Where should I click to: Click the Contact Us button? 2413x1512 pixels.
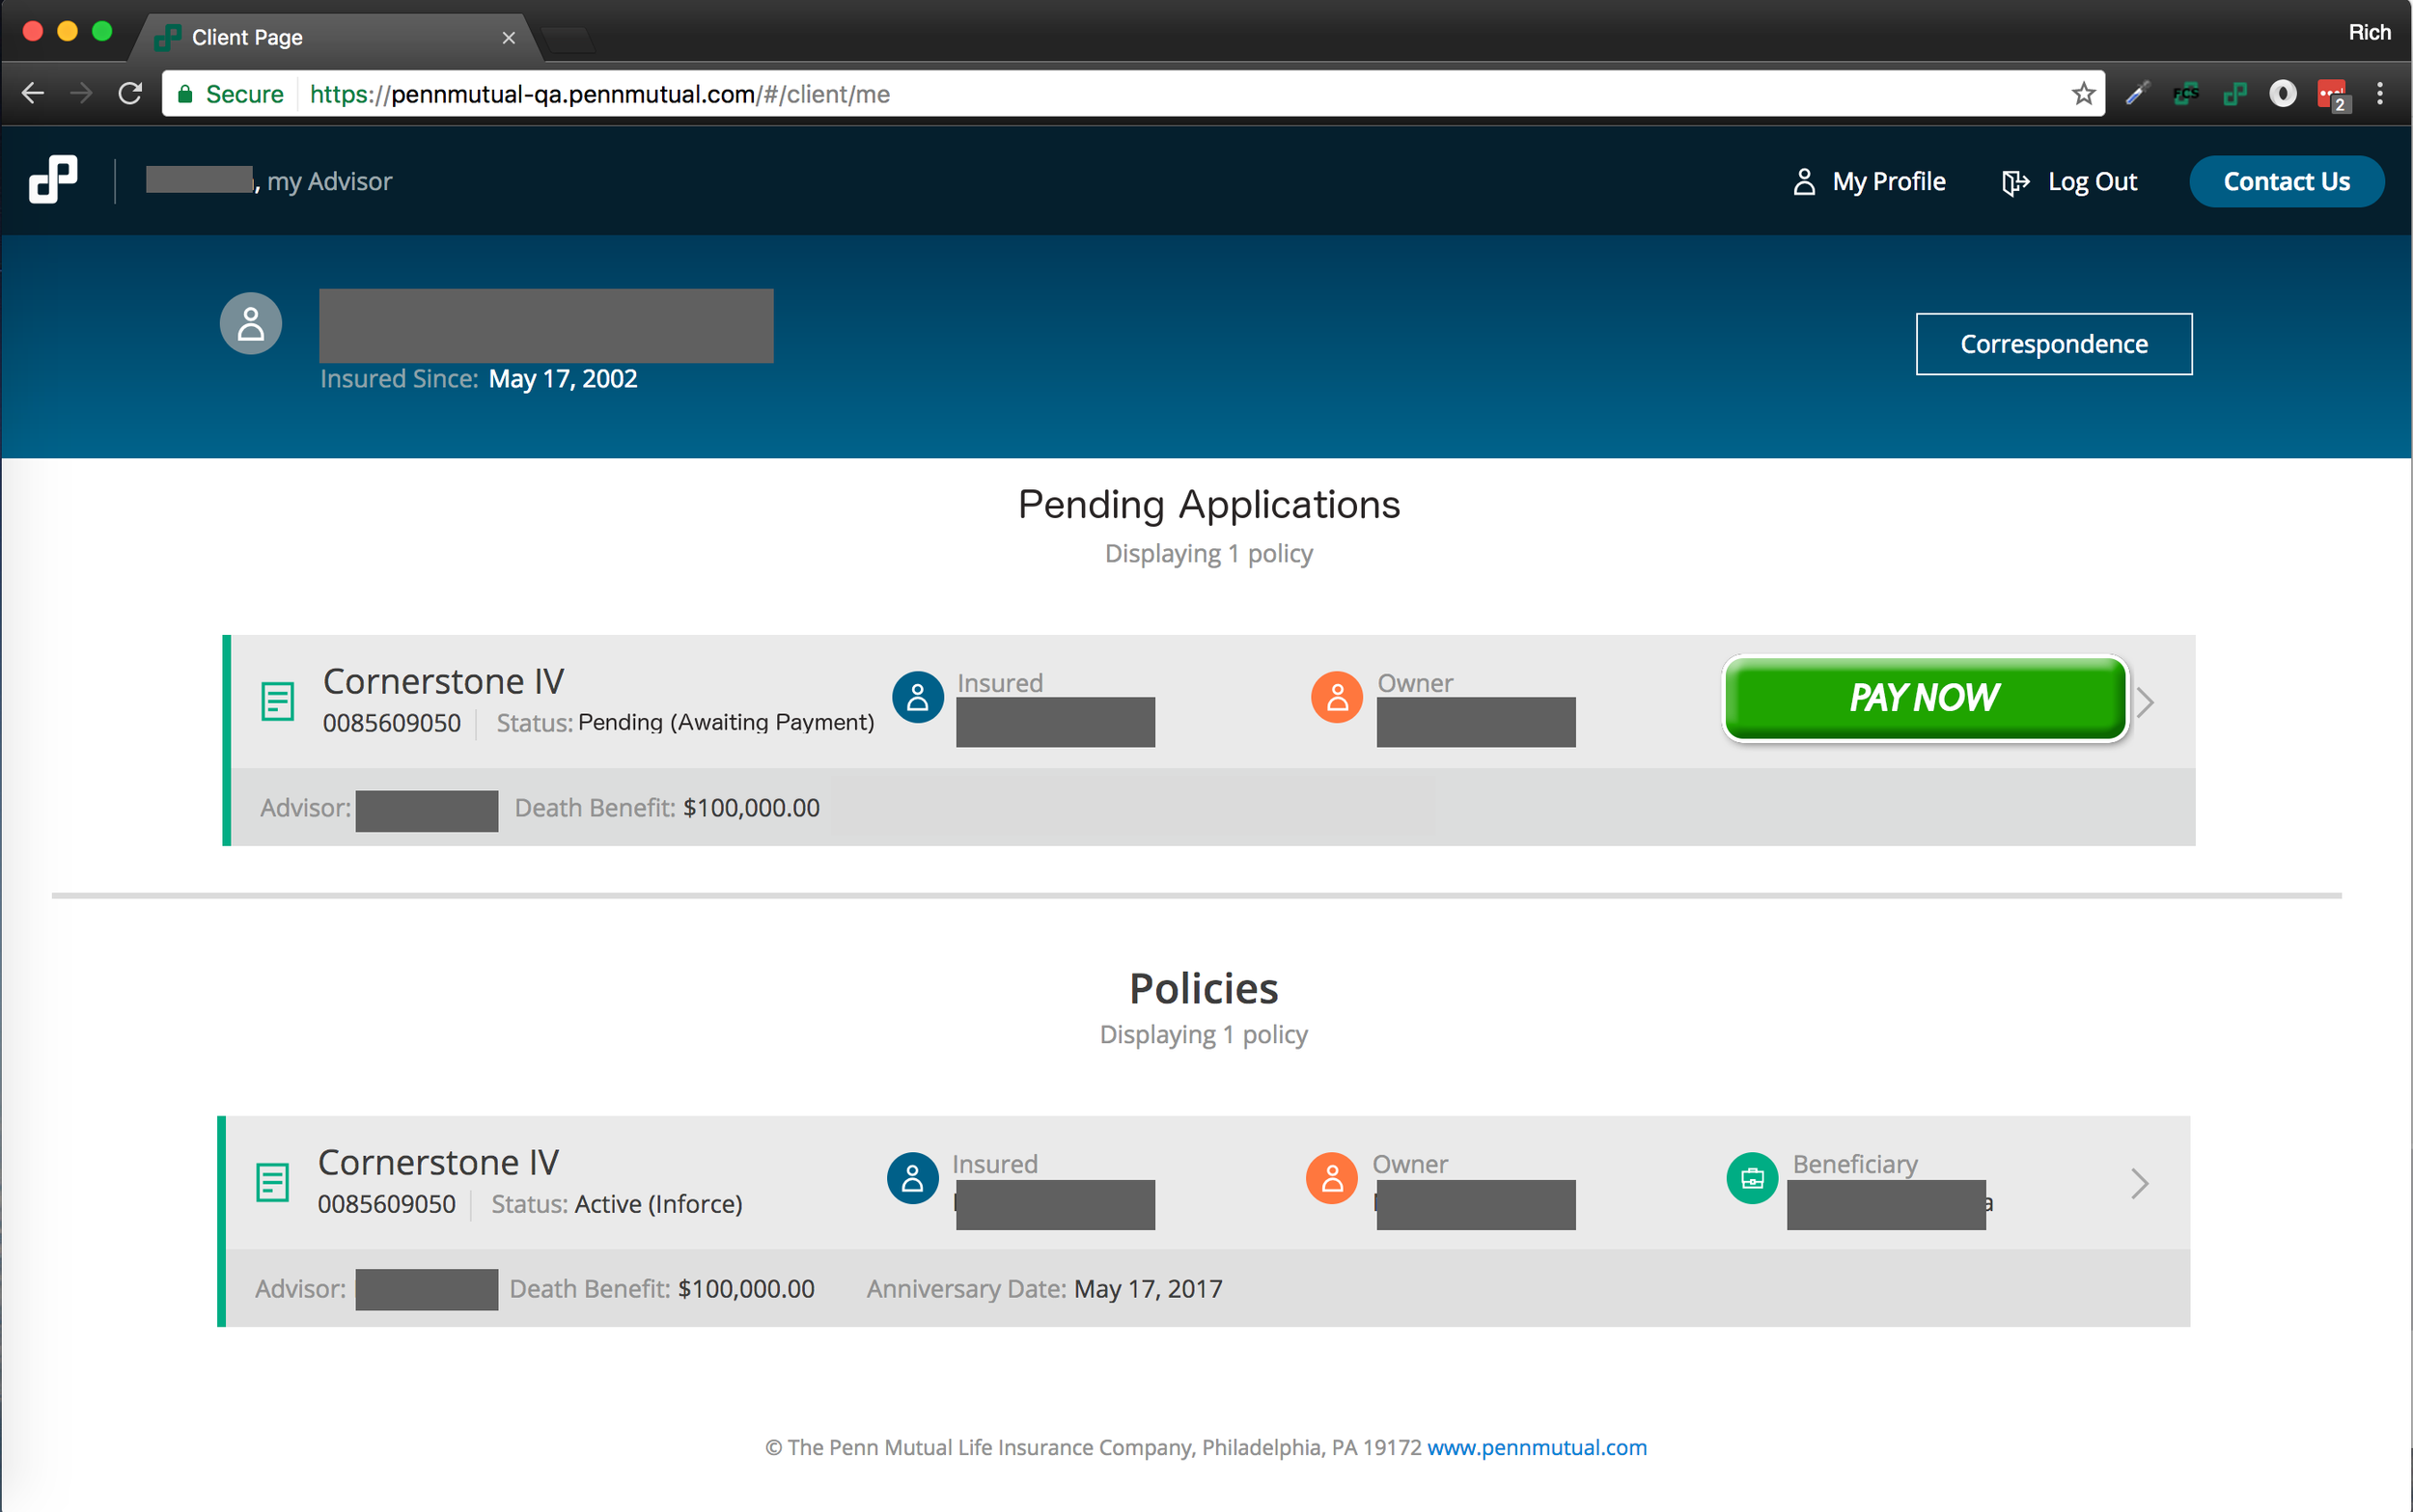pos(2286,181)
